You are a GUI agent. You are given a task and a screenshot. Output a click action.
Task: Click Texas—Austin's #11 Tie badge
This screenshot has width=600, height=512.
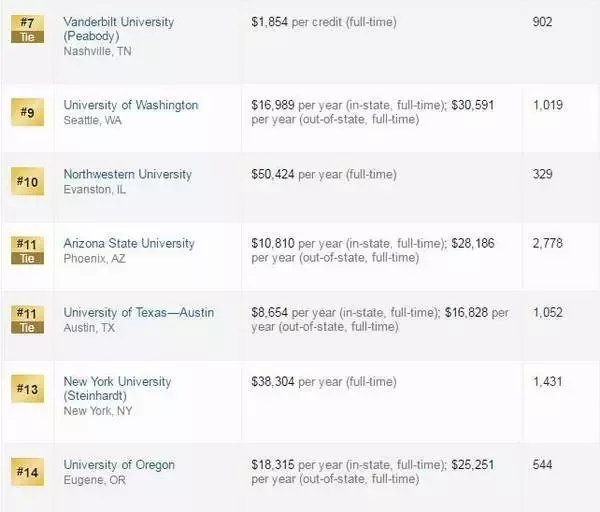click(27, 320)
